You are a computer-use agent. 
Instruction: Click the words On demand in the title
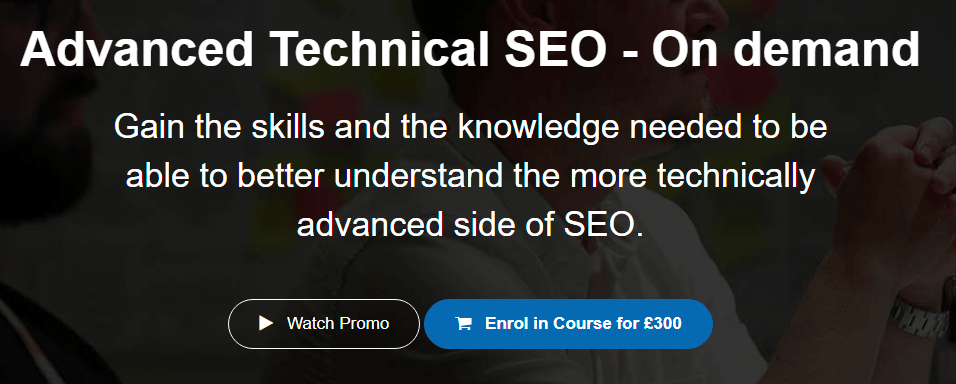pos(785,49)
